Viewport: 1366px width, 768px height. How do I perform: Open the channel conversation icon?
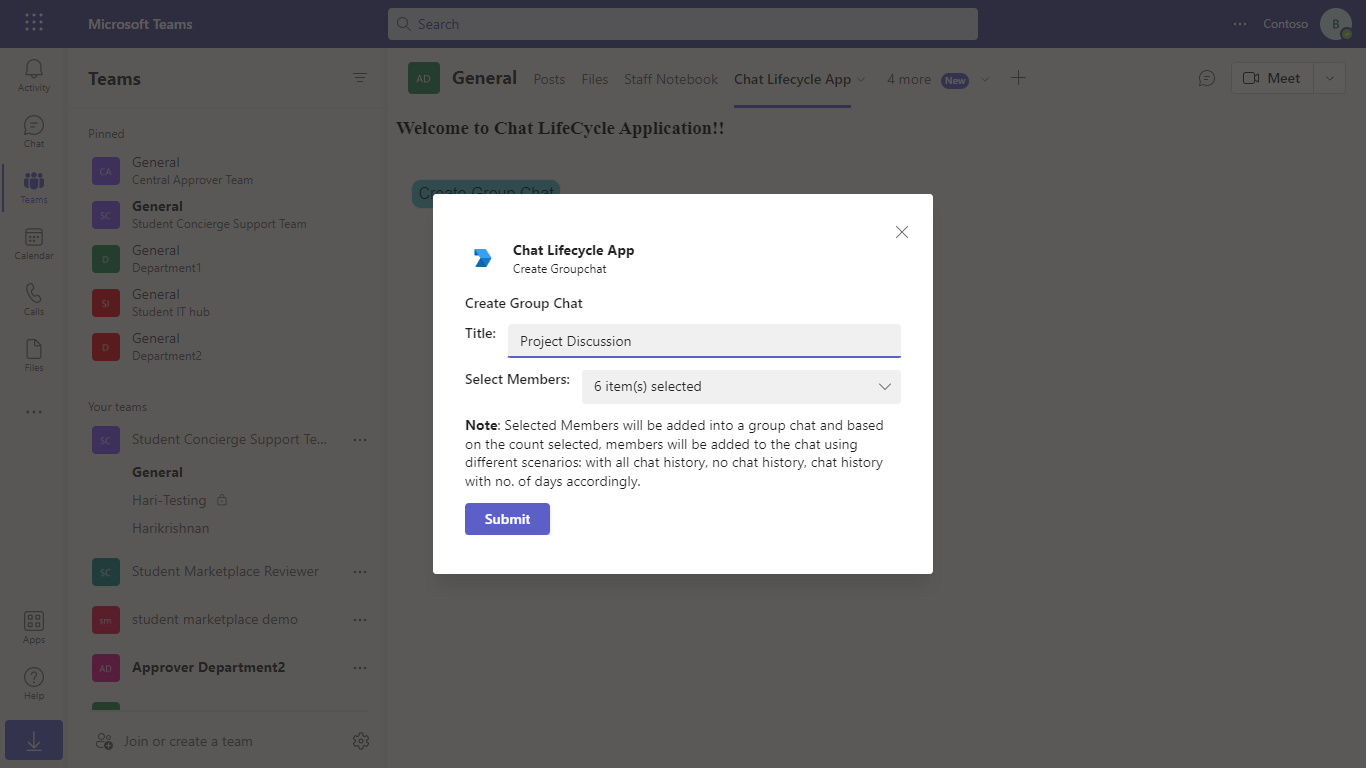(1207, 78)
